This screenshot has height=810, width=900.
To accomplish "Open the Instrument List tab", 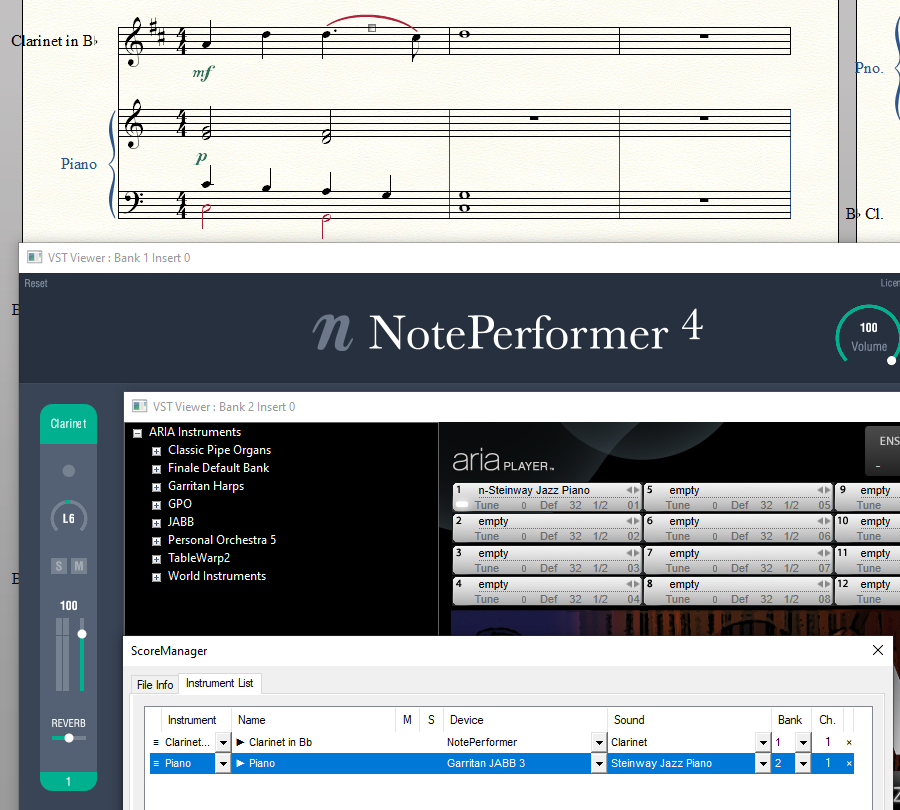I will tap(219, 684).
